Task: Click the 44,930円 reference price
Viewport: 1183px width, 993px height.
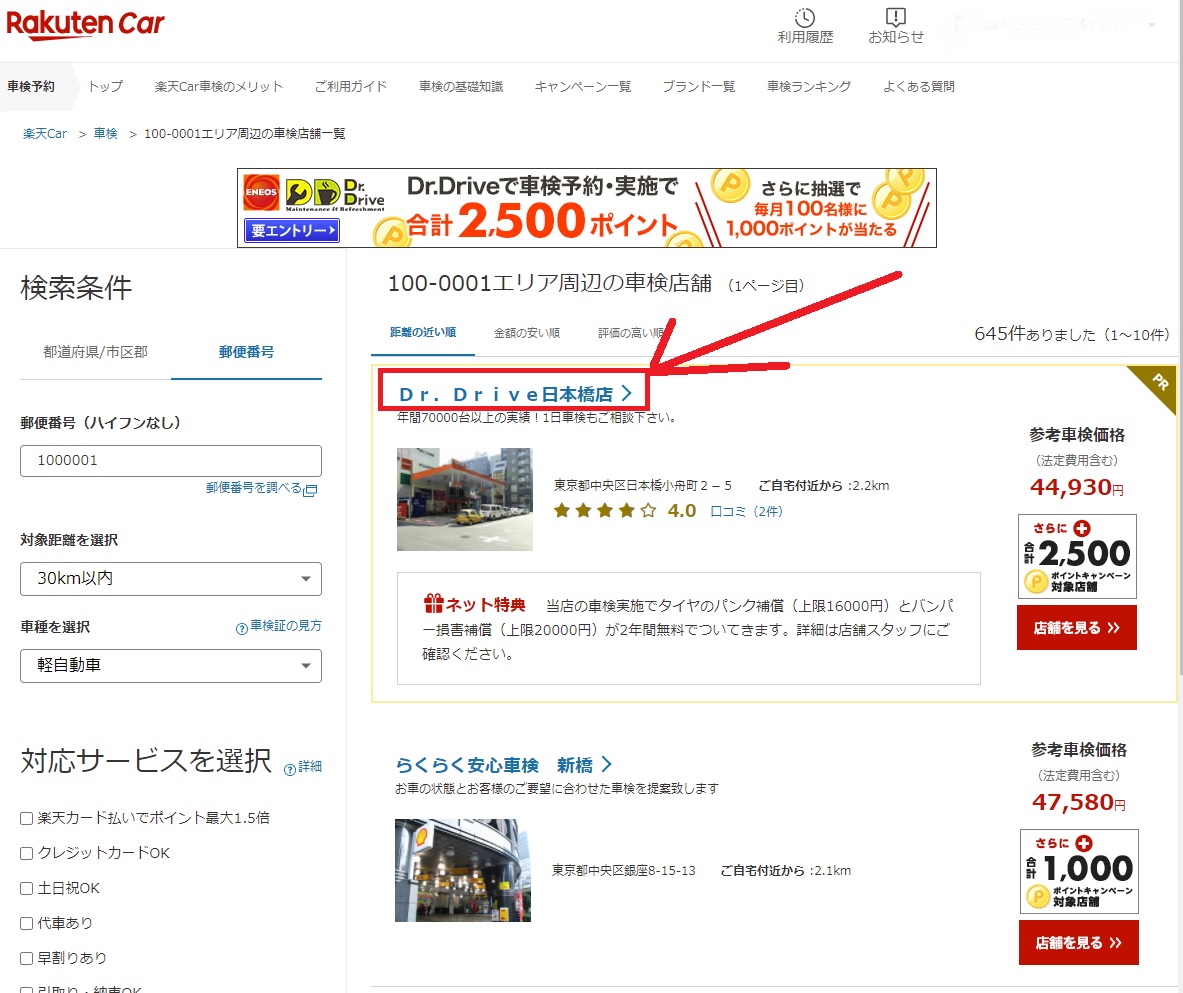Action: click(x=1077, y=487)
